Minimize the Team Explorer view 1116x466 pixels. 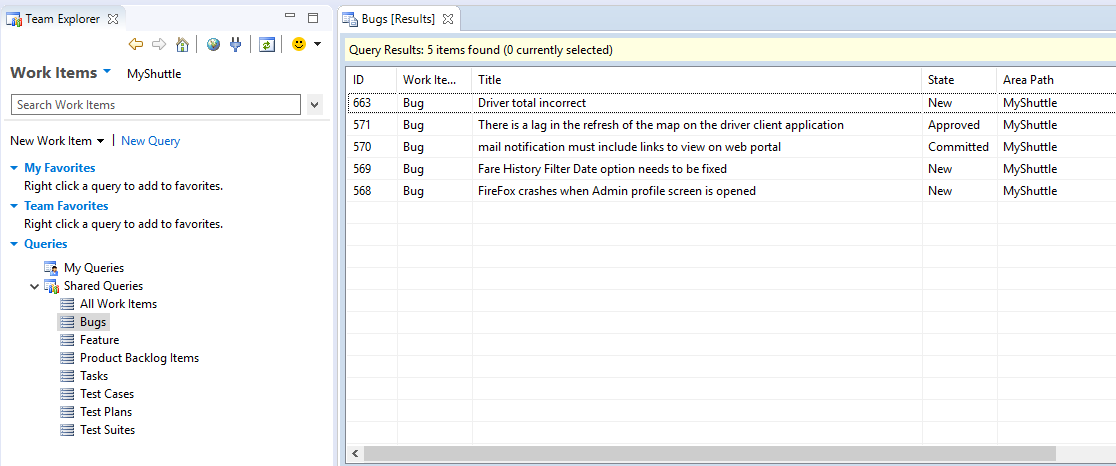click(x=290, y=17)
